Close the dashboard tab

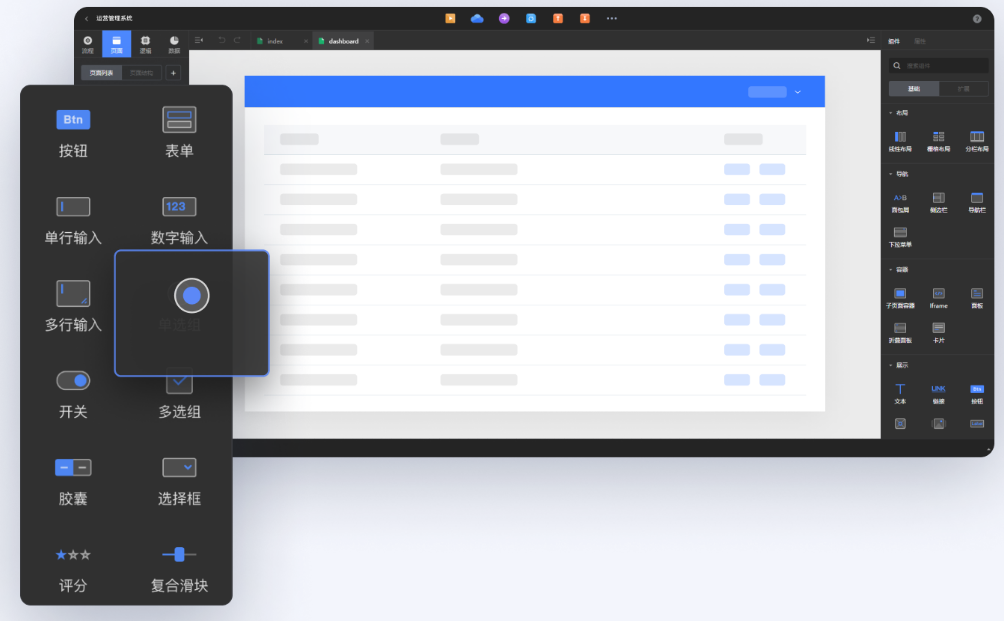(368, 41)
